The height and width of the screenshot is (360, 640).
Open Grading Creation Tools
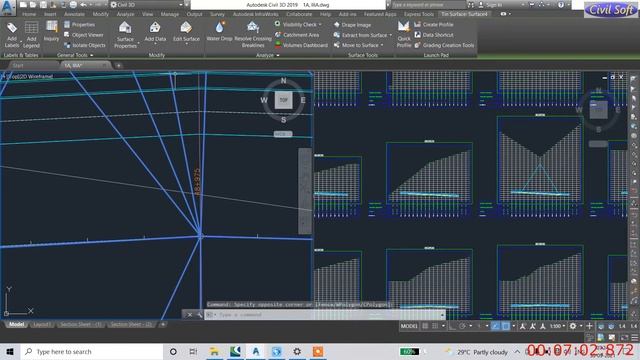tap(444, 45)
